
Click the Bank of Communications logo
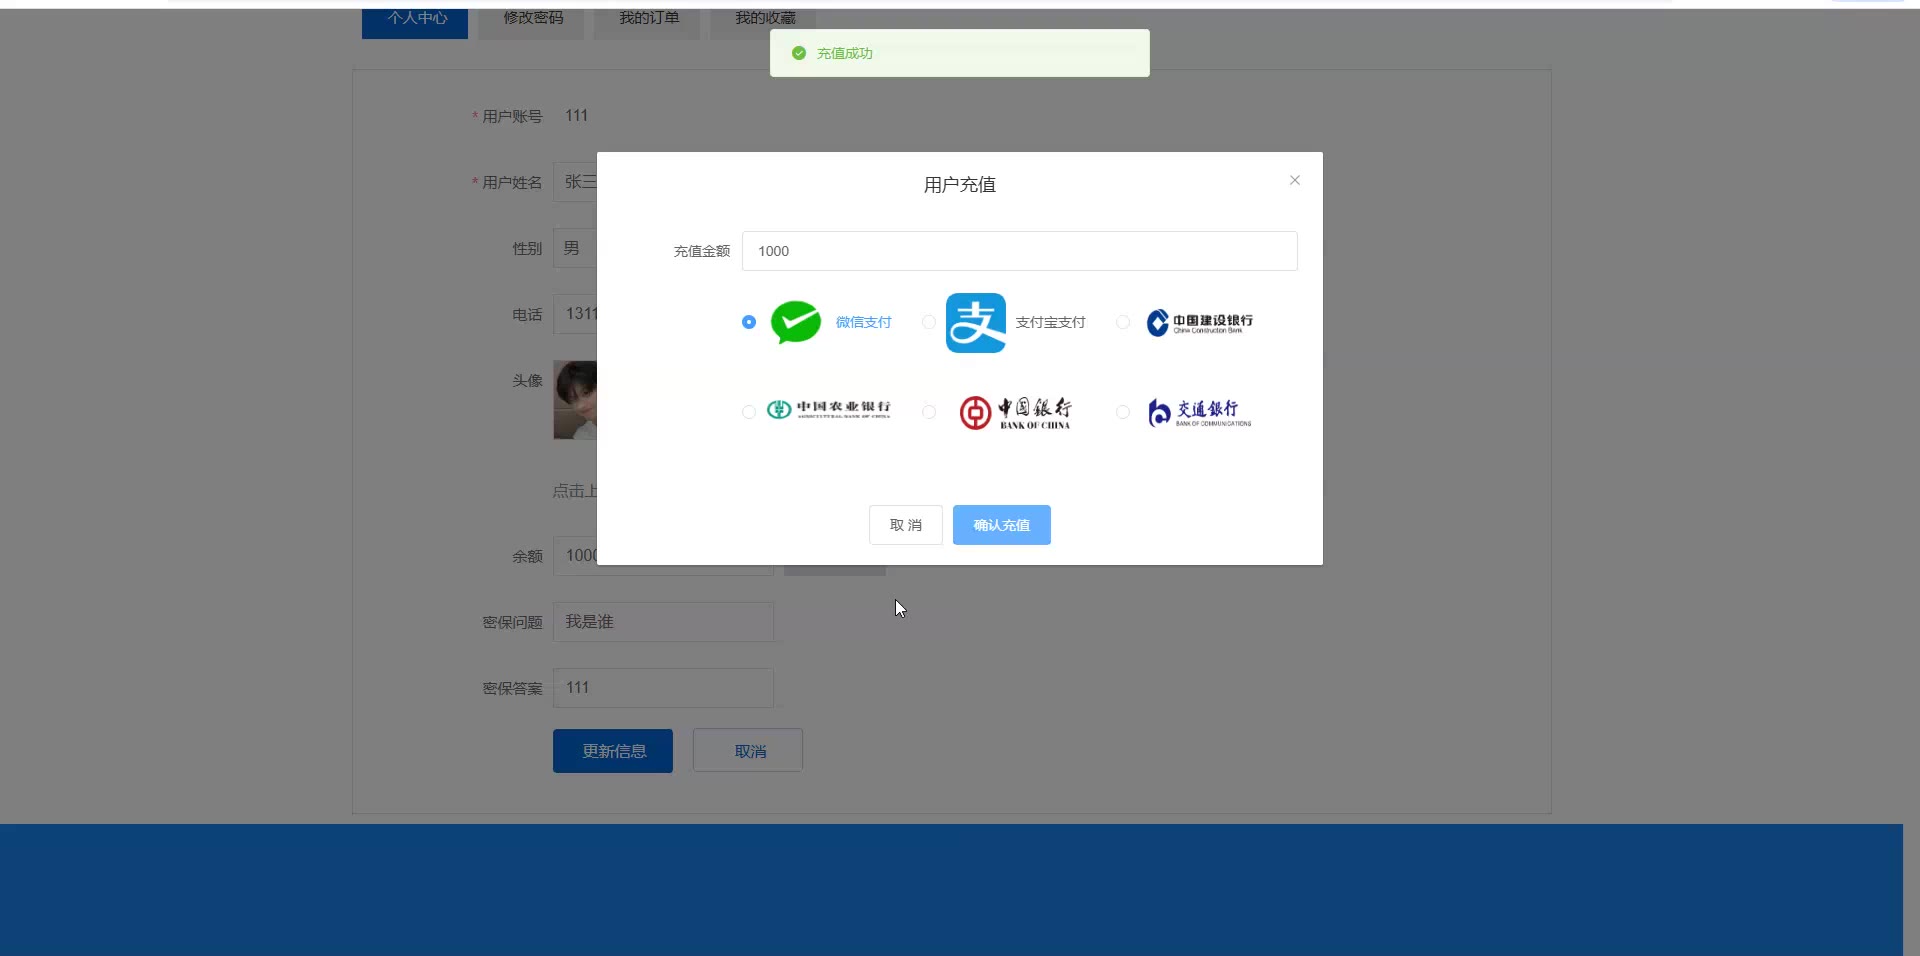tap(1200, 412)
